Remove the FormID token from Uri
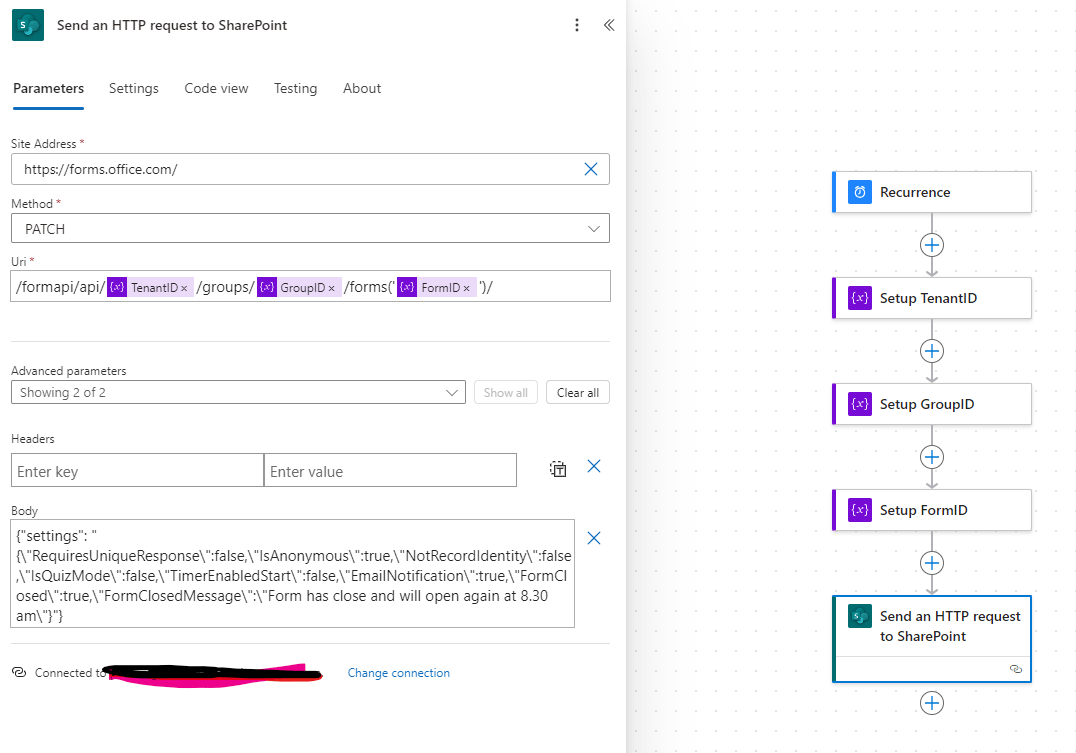This screenshot has width=1076, height=753. (x=467, y=288)
